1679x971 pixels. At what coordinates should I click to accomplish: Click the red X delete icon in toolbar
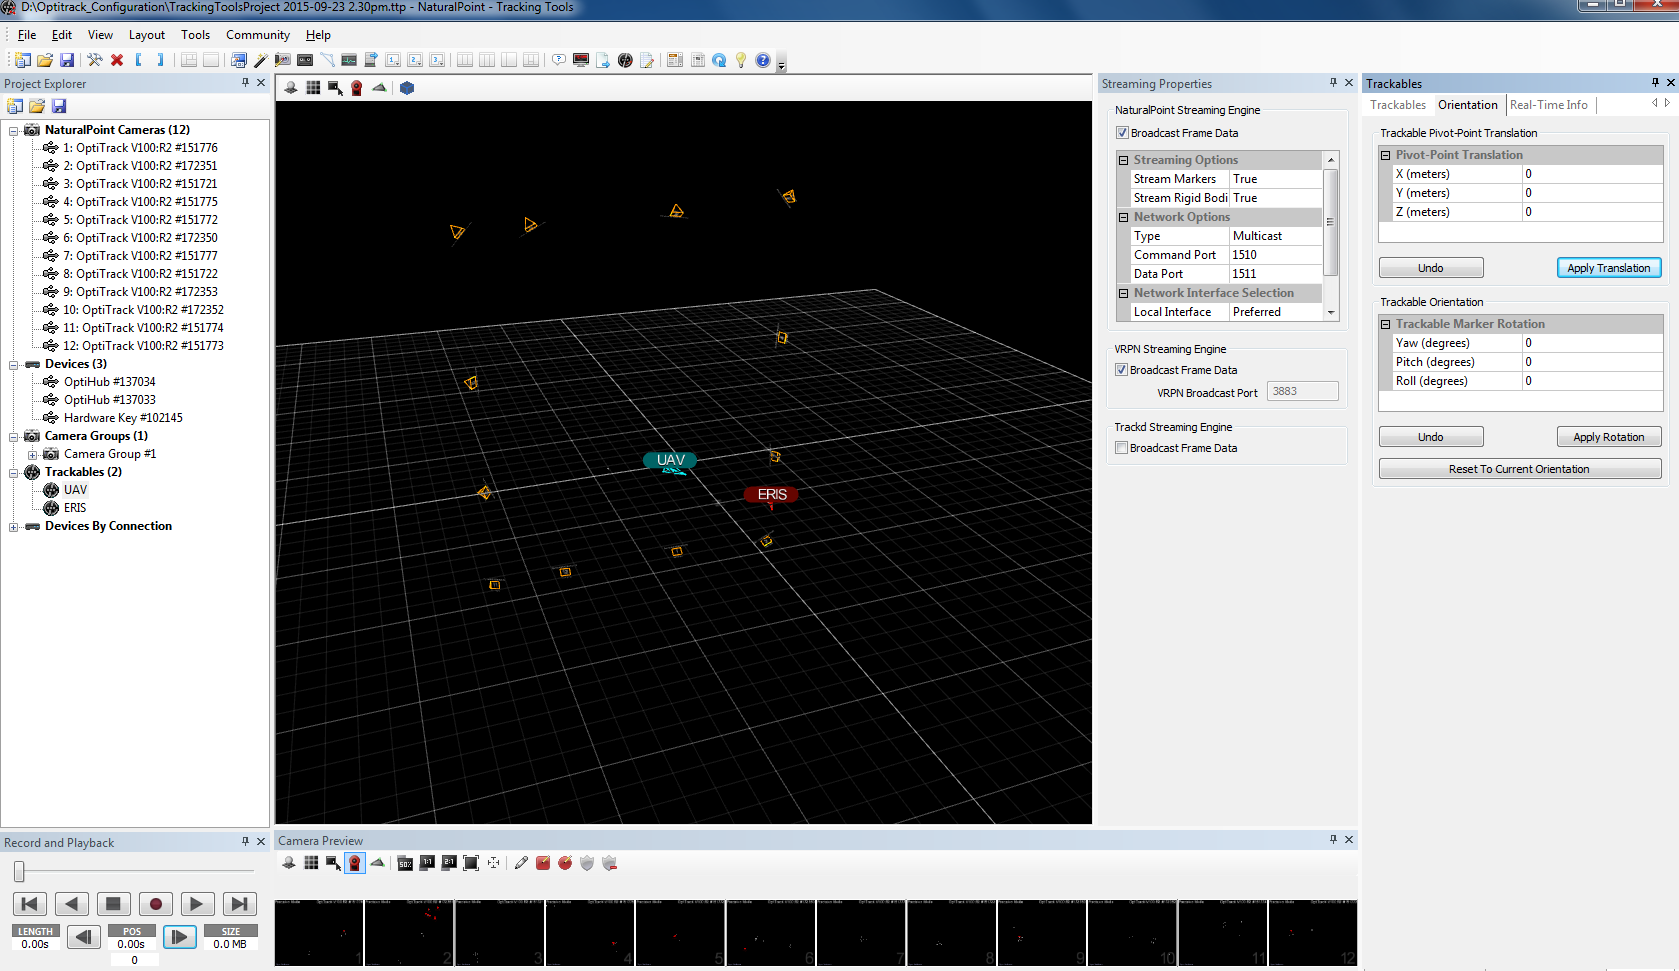(117, 61)
